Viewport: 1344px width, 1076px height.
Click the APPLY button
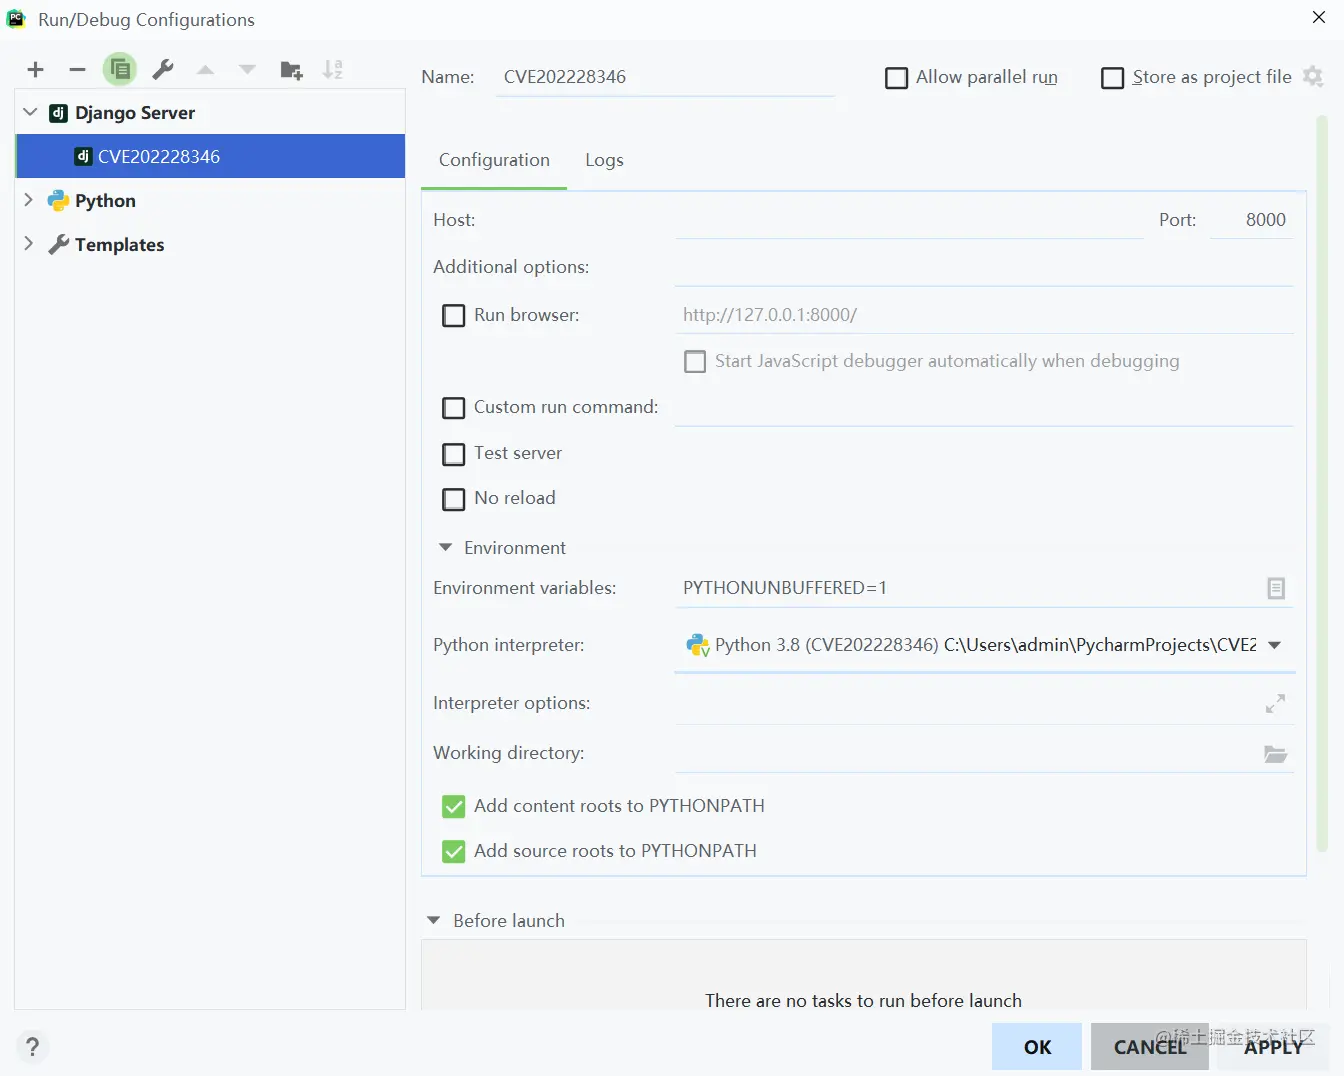[1273, 1047]
